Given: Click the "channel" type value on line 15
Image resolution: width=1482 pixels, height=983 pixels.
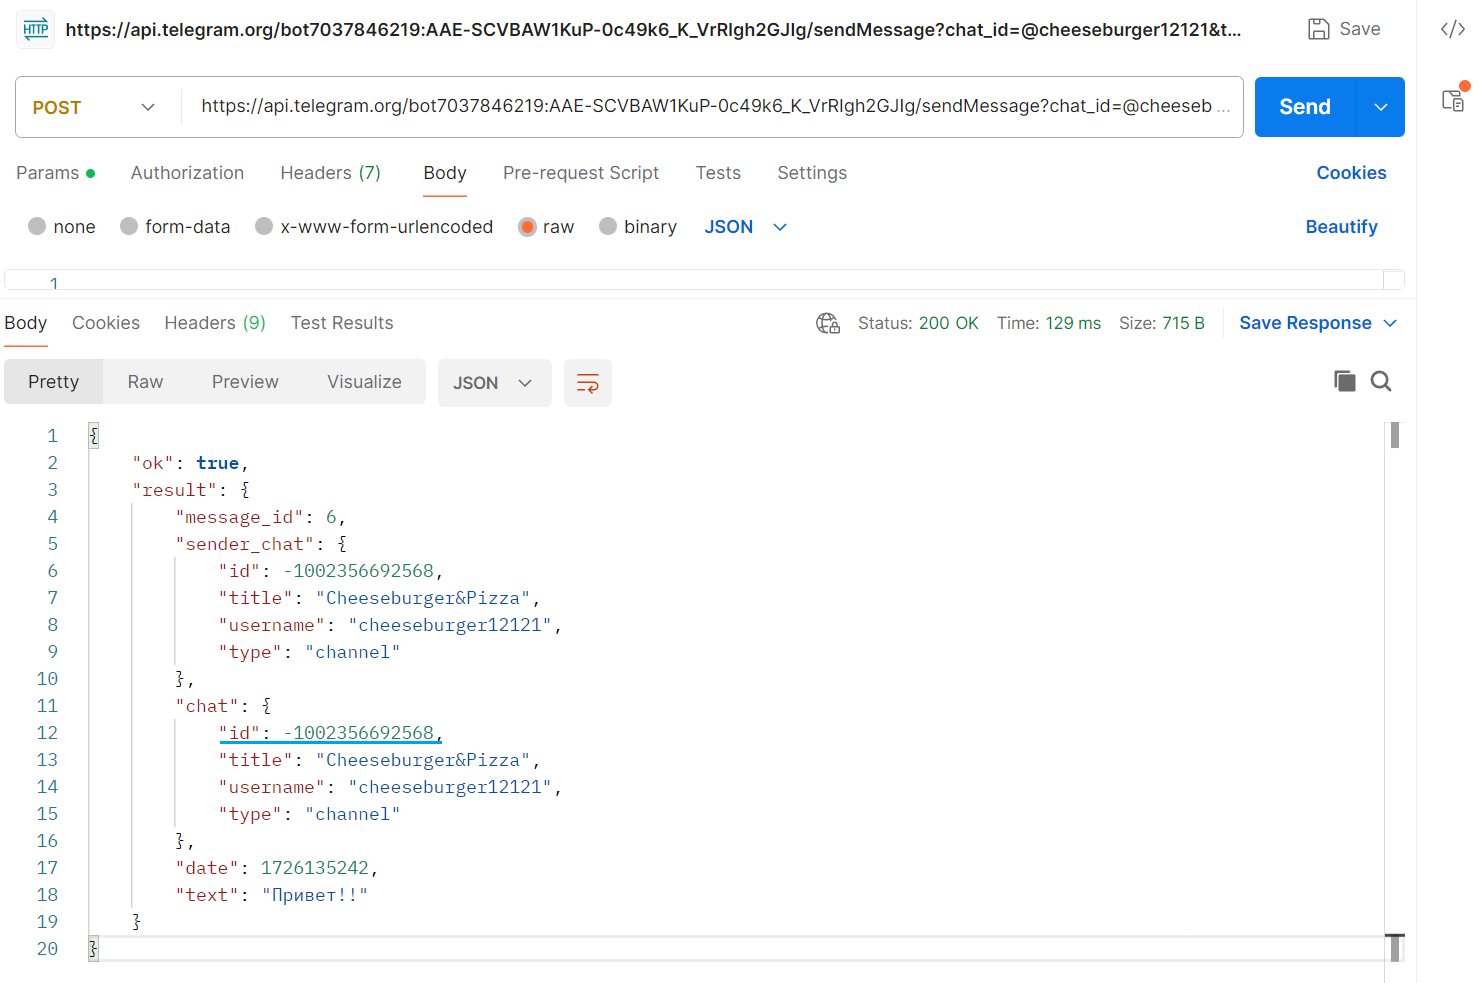Looking at the screenshot, I should [x=353, y=814].
